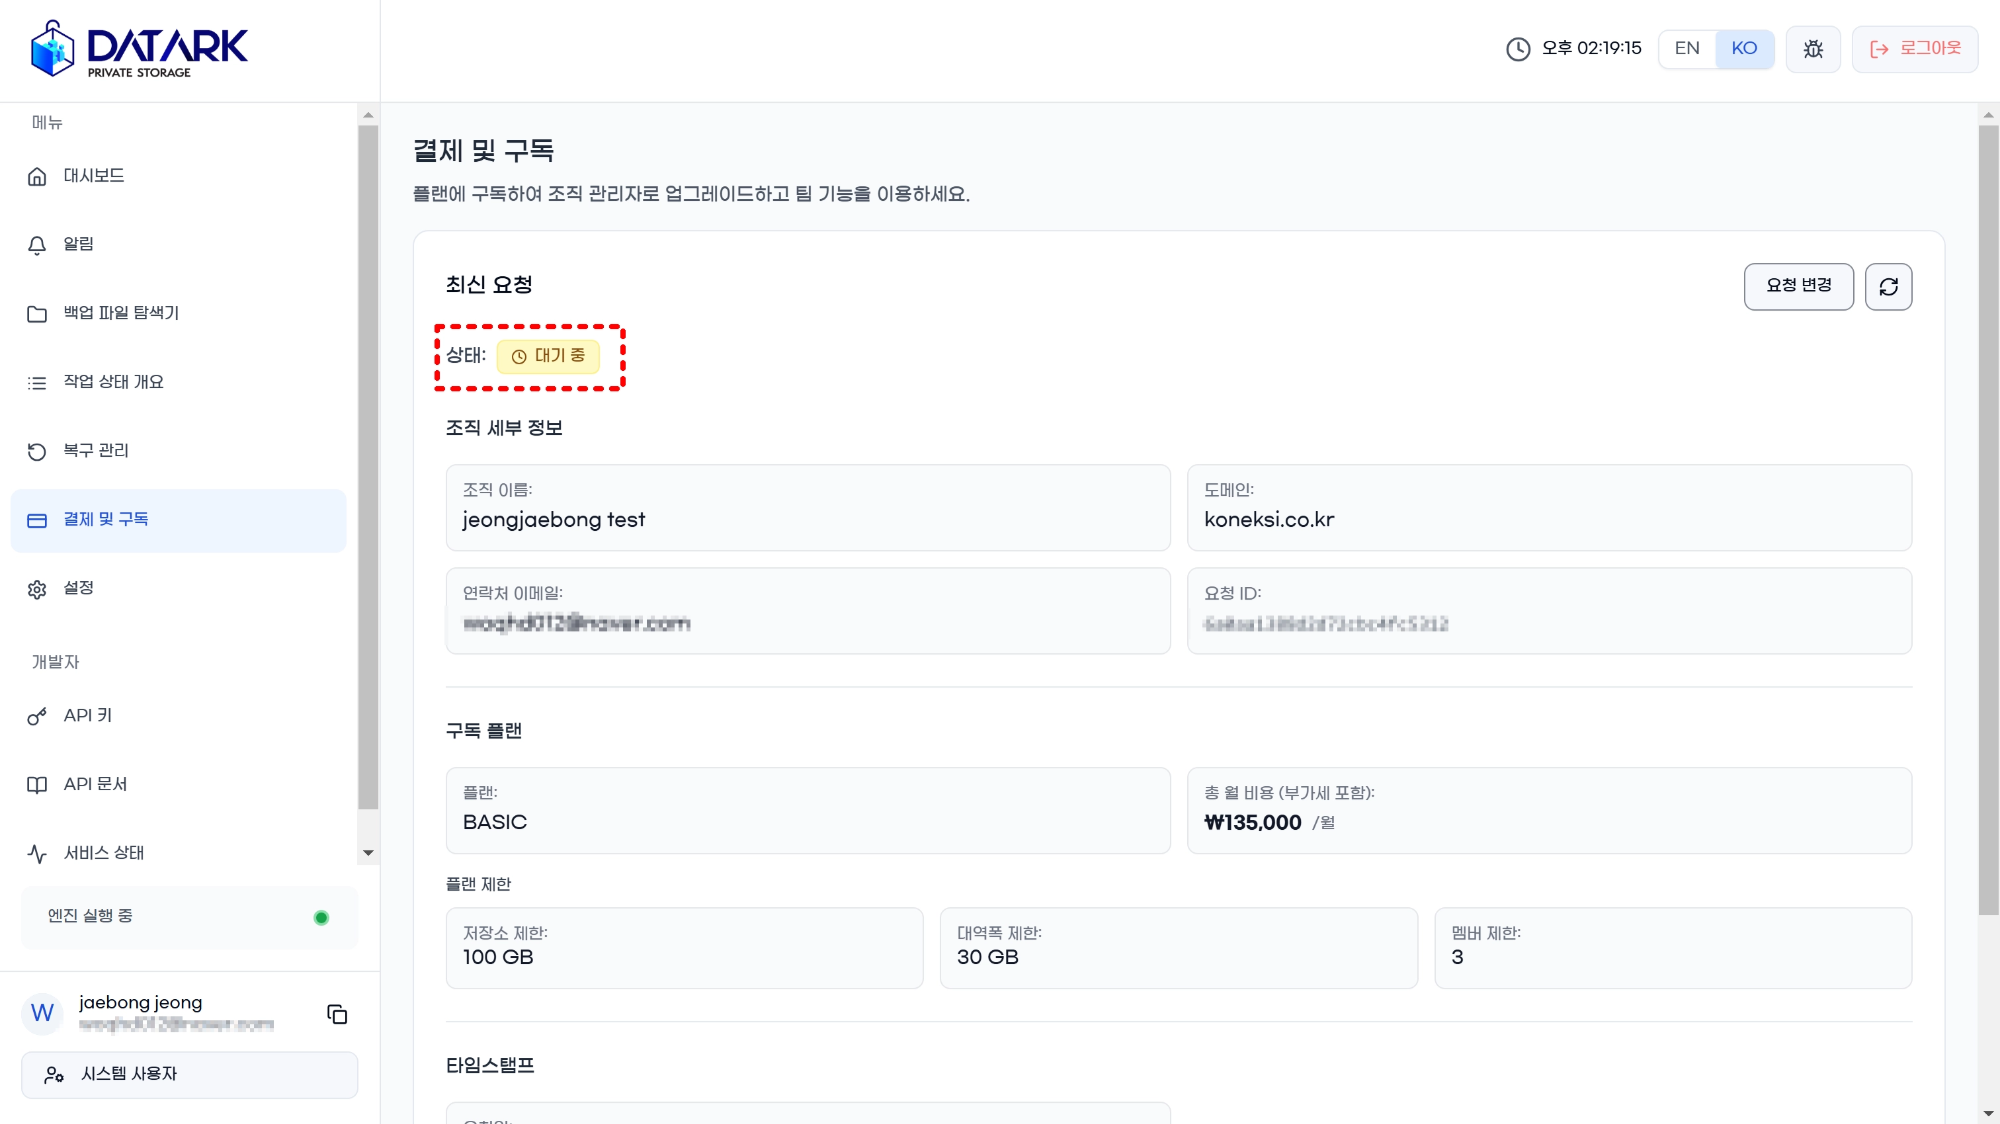2000x1124 pixels.
Task: Open API 키 under 개발자
Action: tap(178, 716)
